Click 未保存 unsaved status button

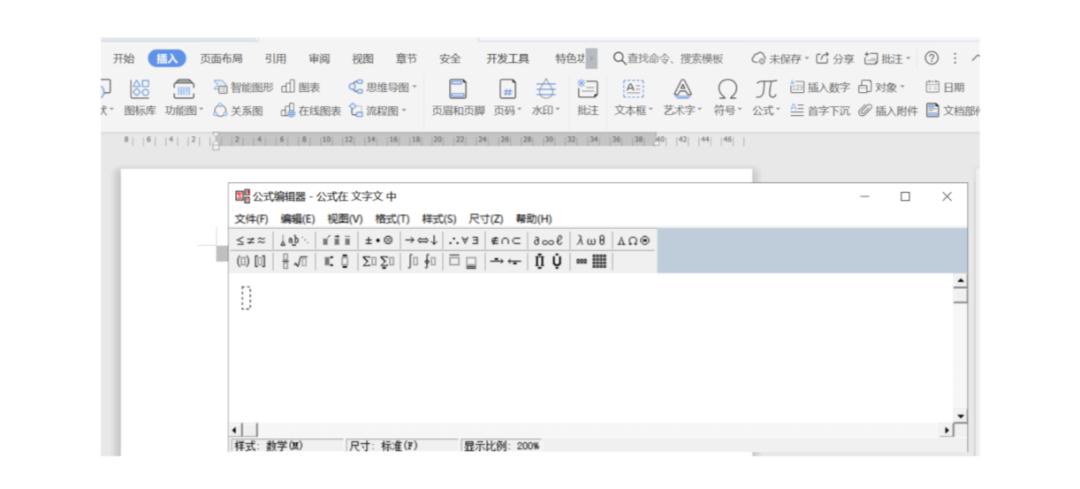pyautogui.click(x=780, y=59)
